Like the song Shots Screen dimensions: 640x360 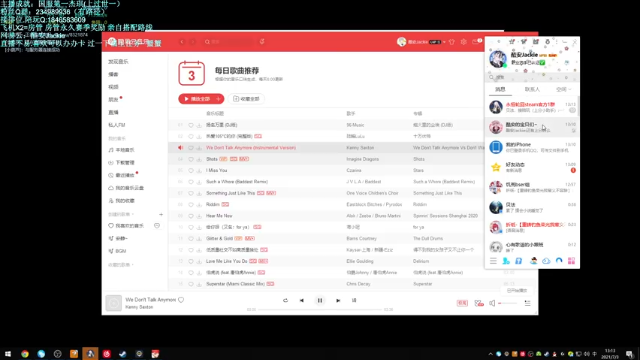191,159
